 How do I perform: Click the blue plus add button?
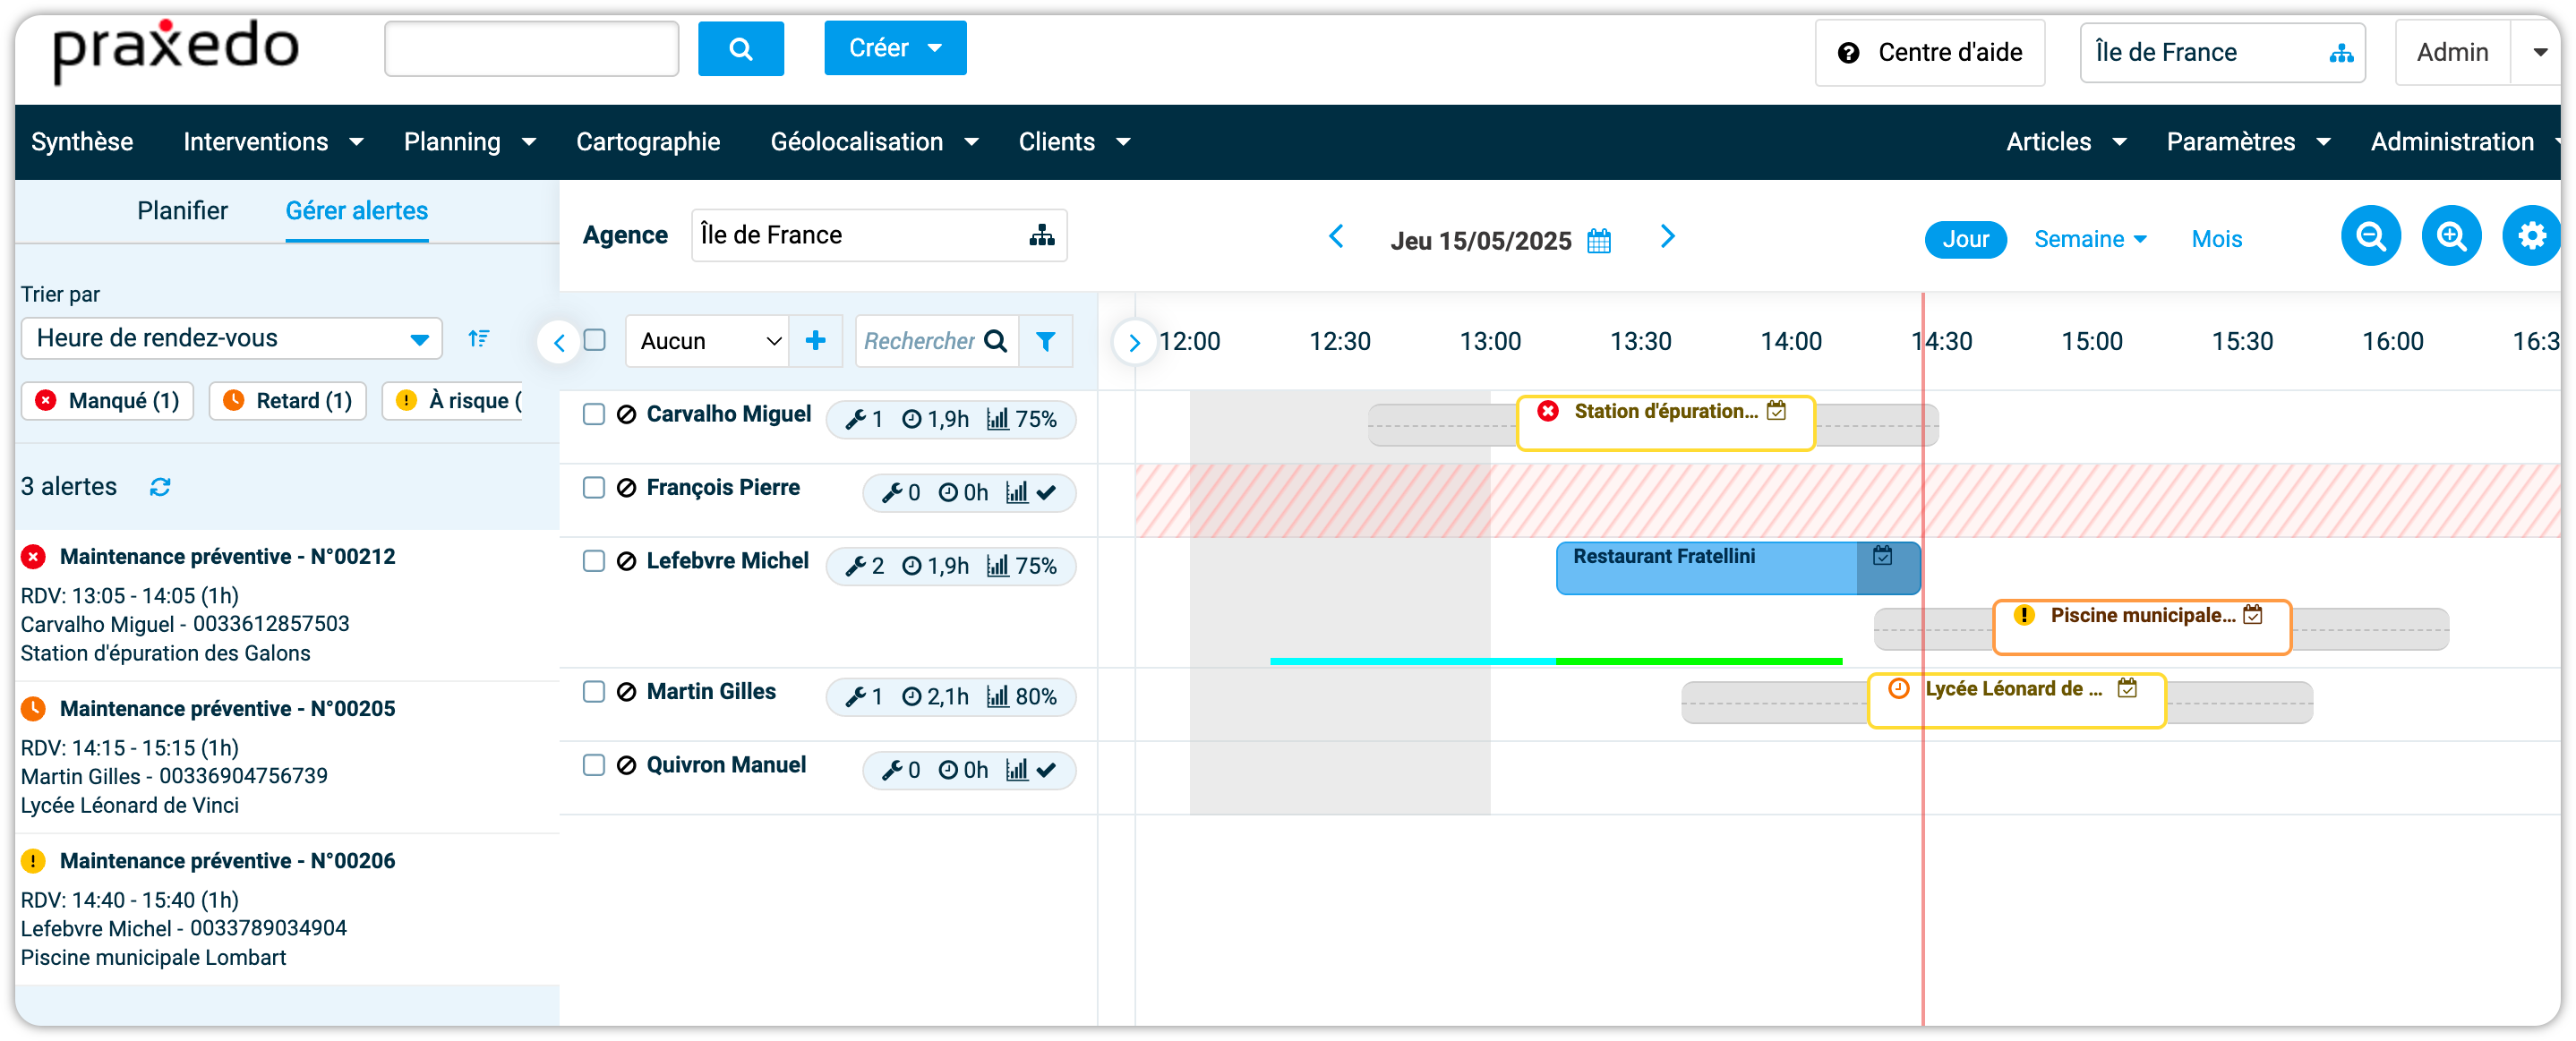[815, 341]
